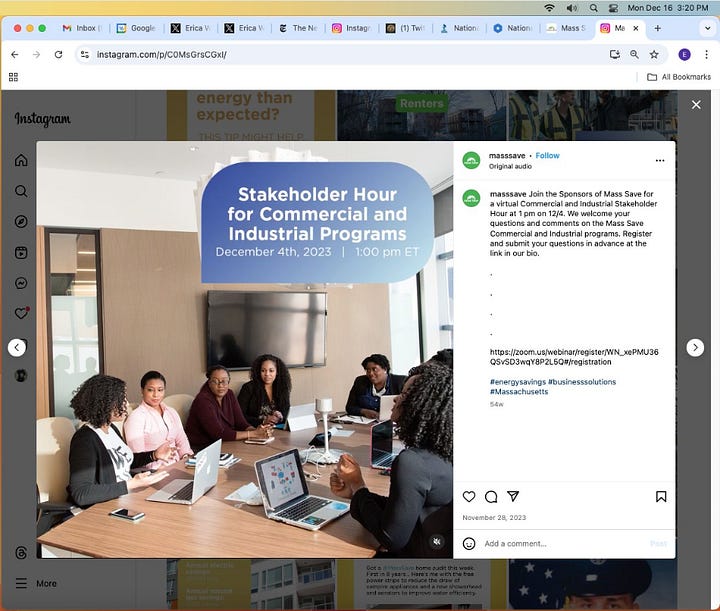Click the browser back button
This screenshot has width=720, height=611.
click(15, 55)
